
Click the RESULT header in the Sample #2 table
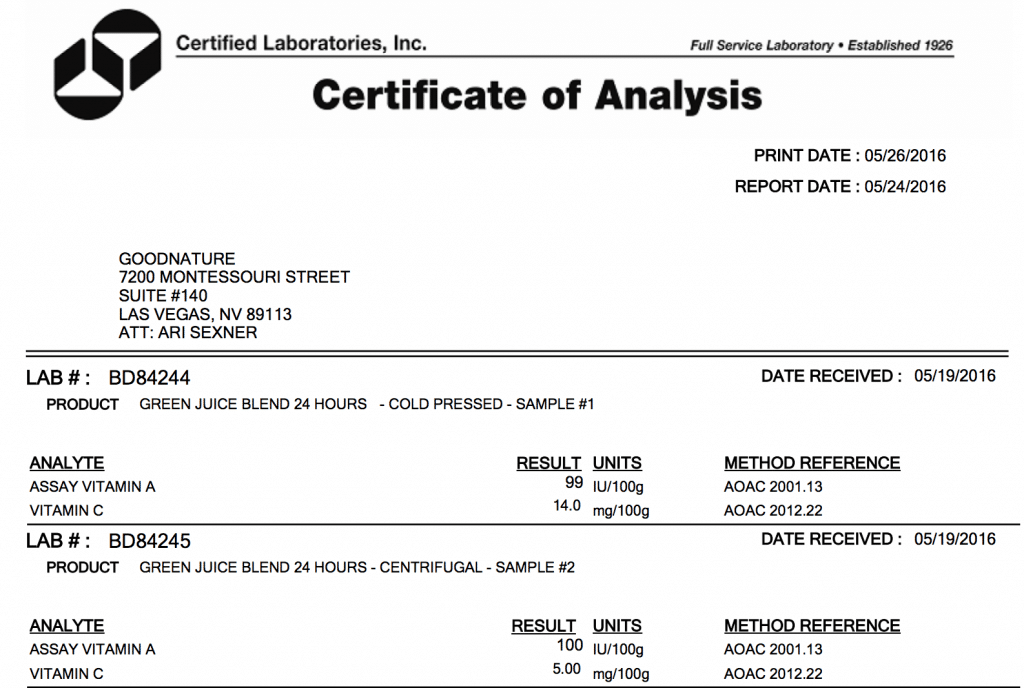(x=543, y=625)
